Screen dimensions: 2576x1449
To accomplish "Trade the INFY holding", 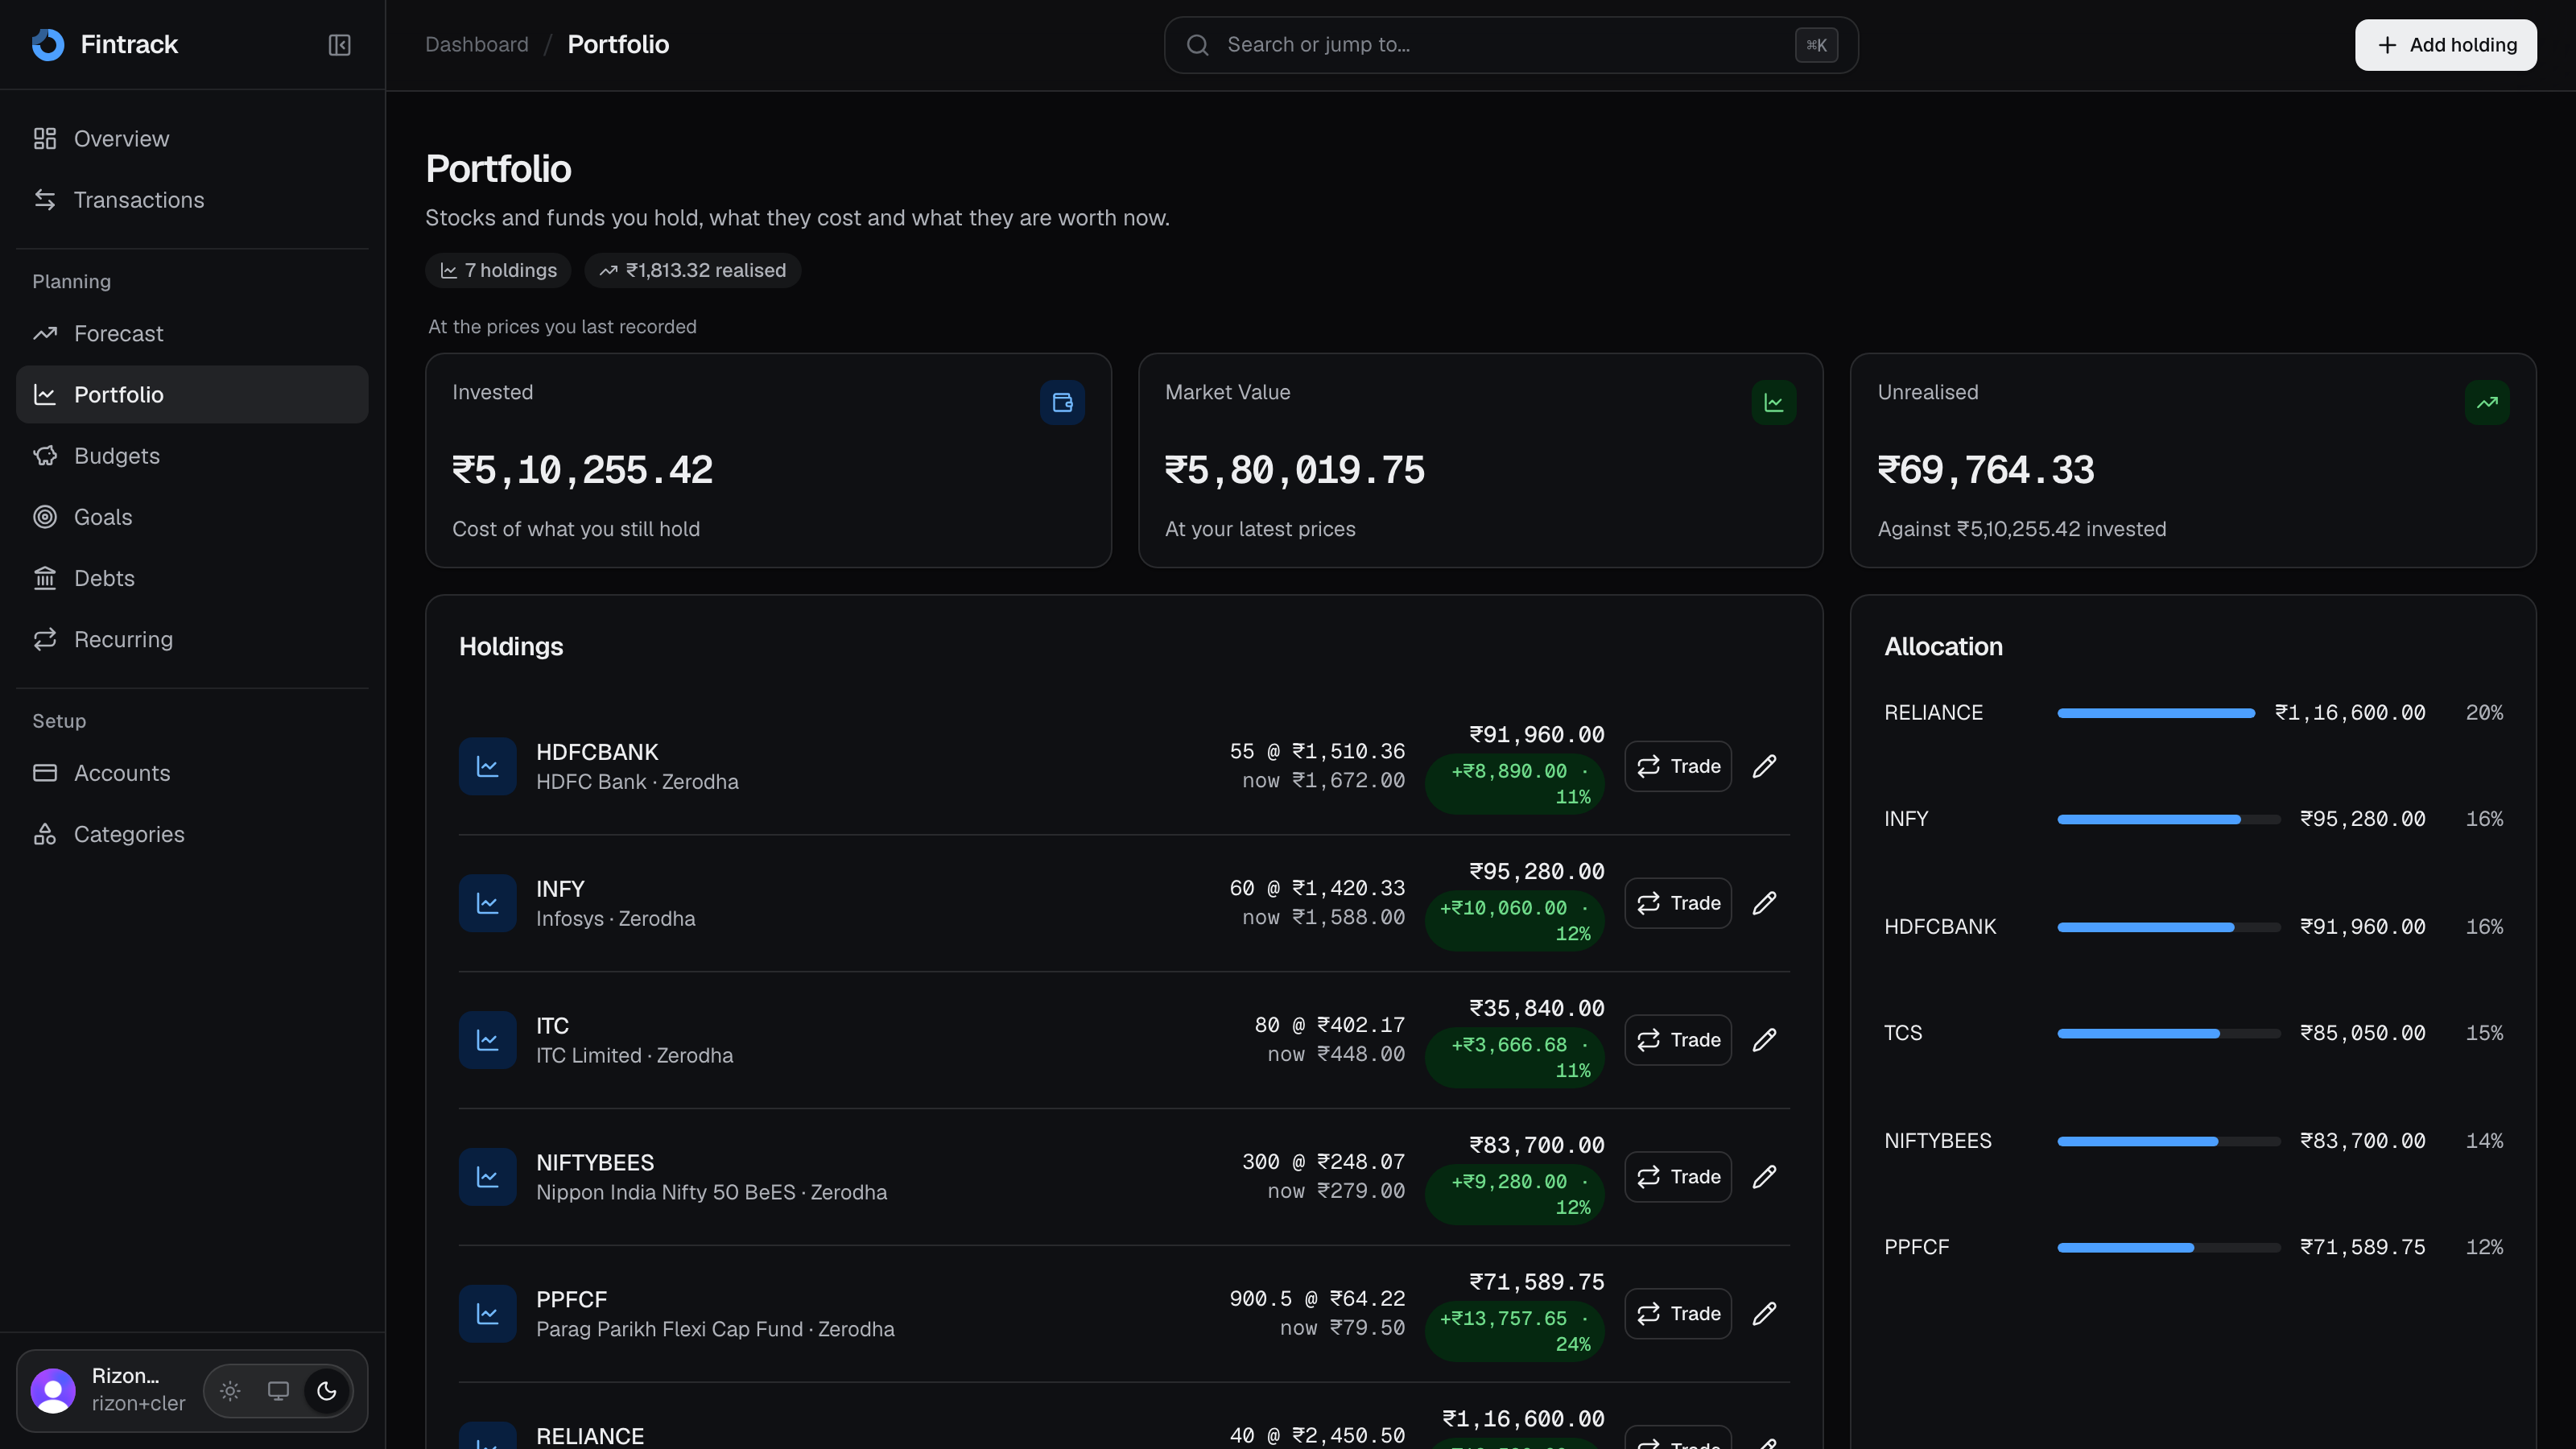I will point(1678,904).
